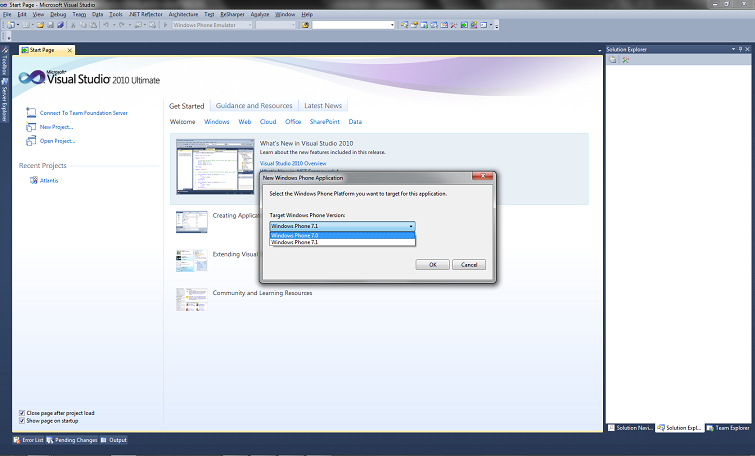Click the Save floppy disk toolbar icon
Screen dimensions: 755x456
[x=51, y=25]
